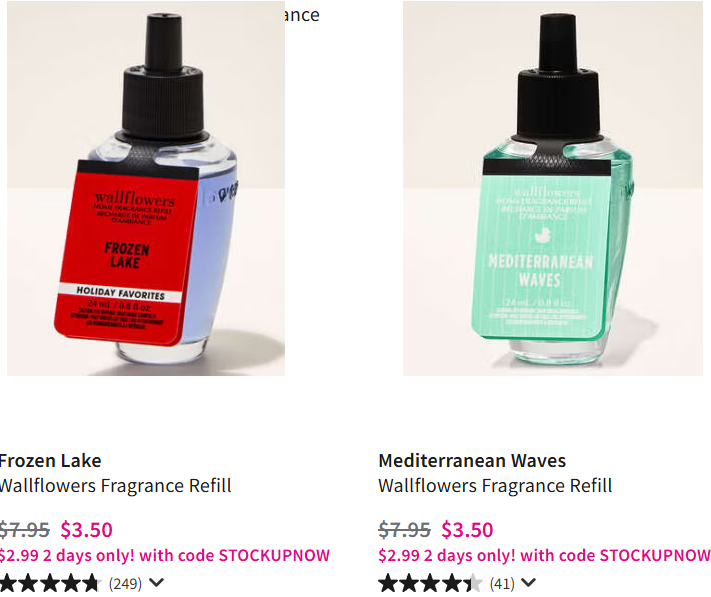Click the Frozen Lake $7.95 original price
The width and height of the screenshot is (711, 597).
click(24, 529)
